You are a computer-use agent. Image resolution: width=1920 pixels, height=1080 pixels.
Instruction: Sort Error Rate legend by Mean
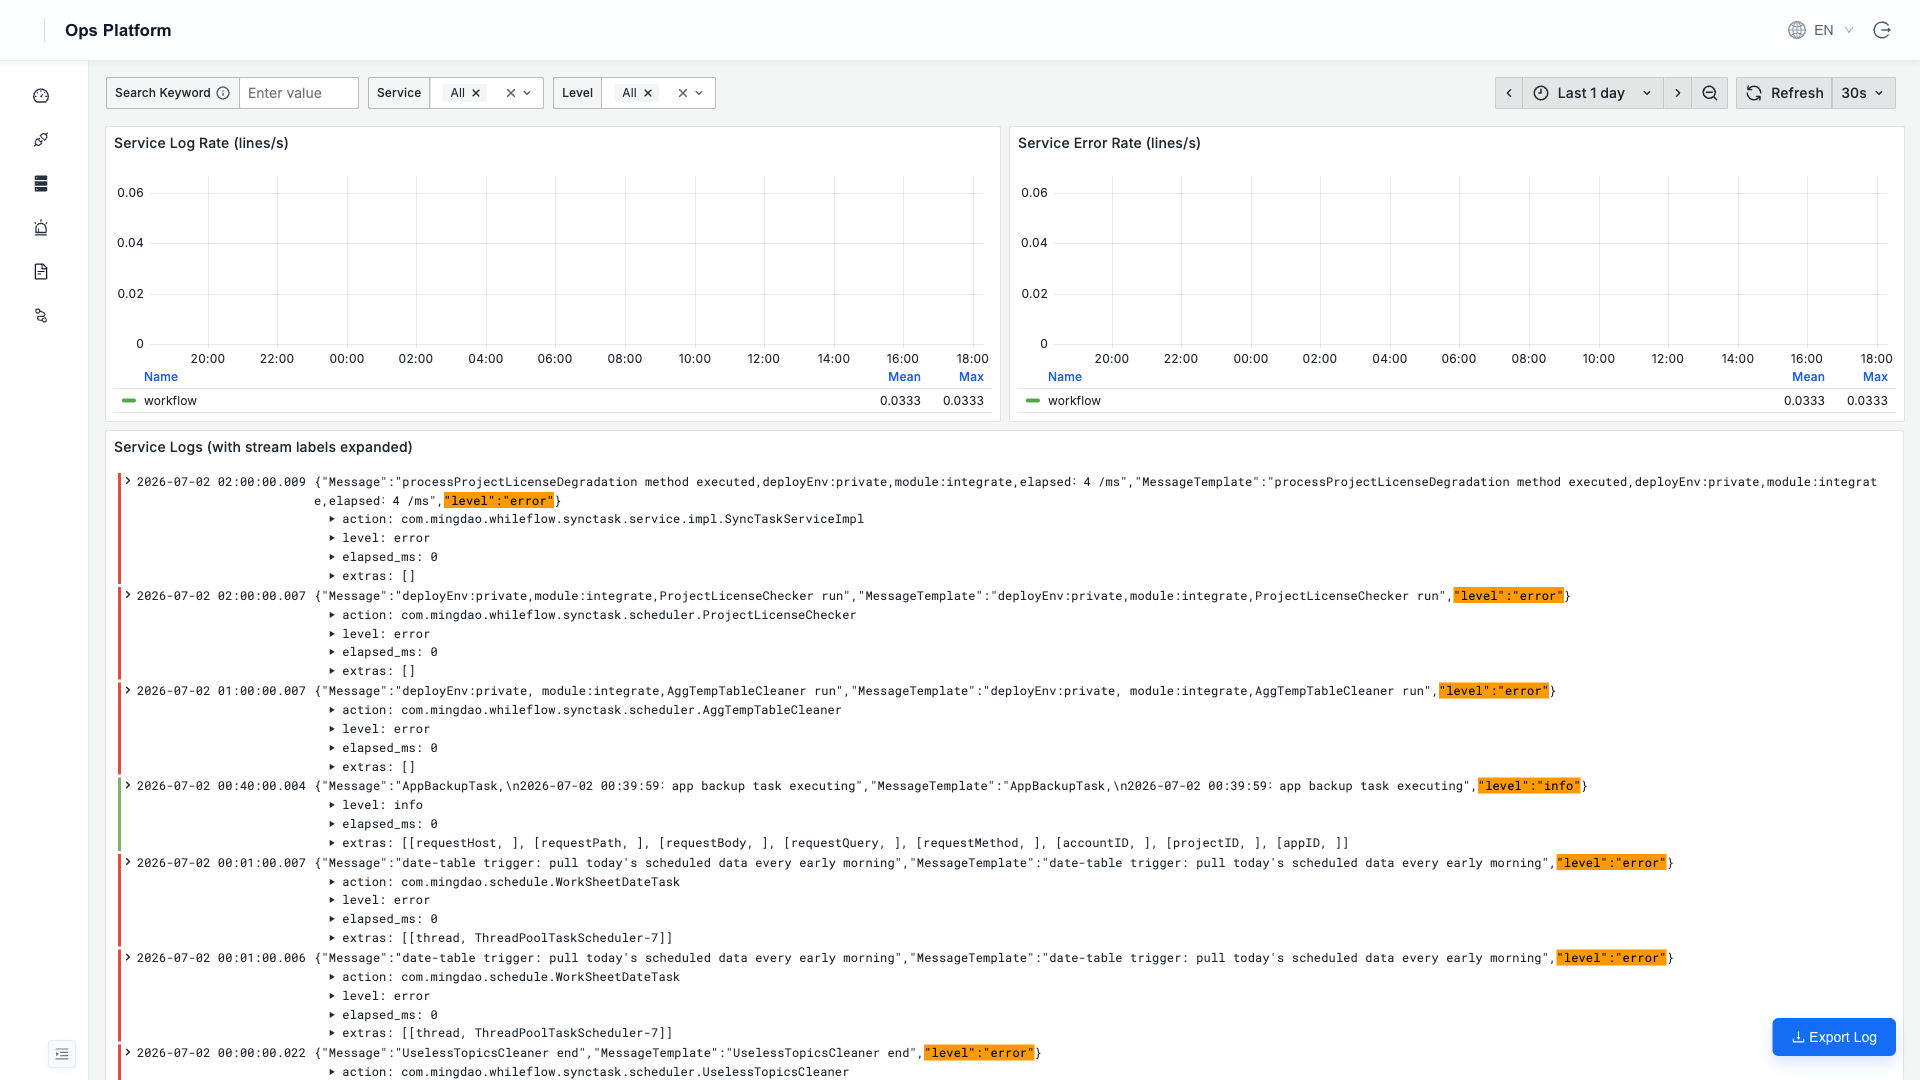[x=1808, y=377]
